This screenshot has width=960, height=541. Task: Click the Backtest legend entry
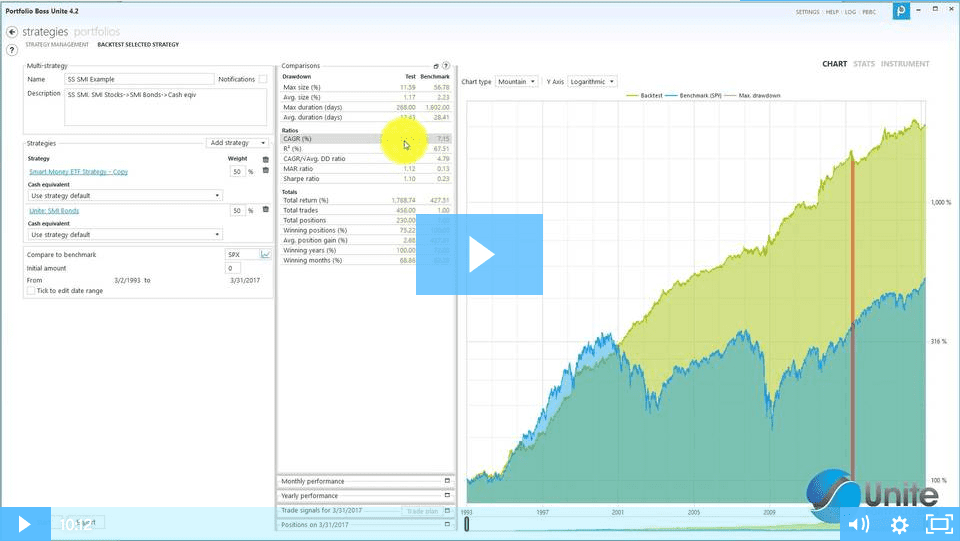[644, 95]
